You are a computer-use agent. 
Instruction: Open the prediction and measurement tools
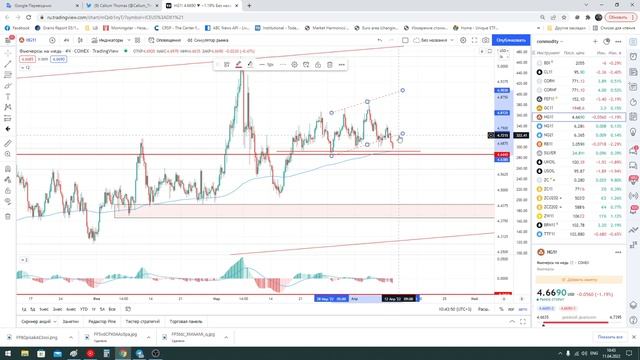pyautogui.click(x=8, y=118)
